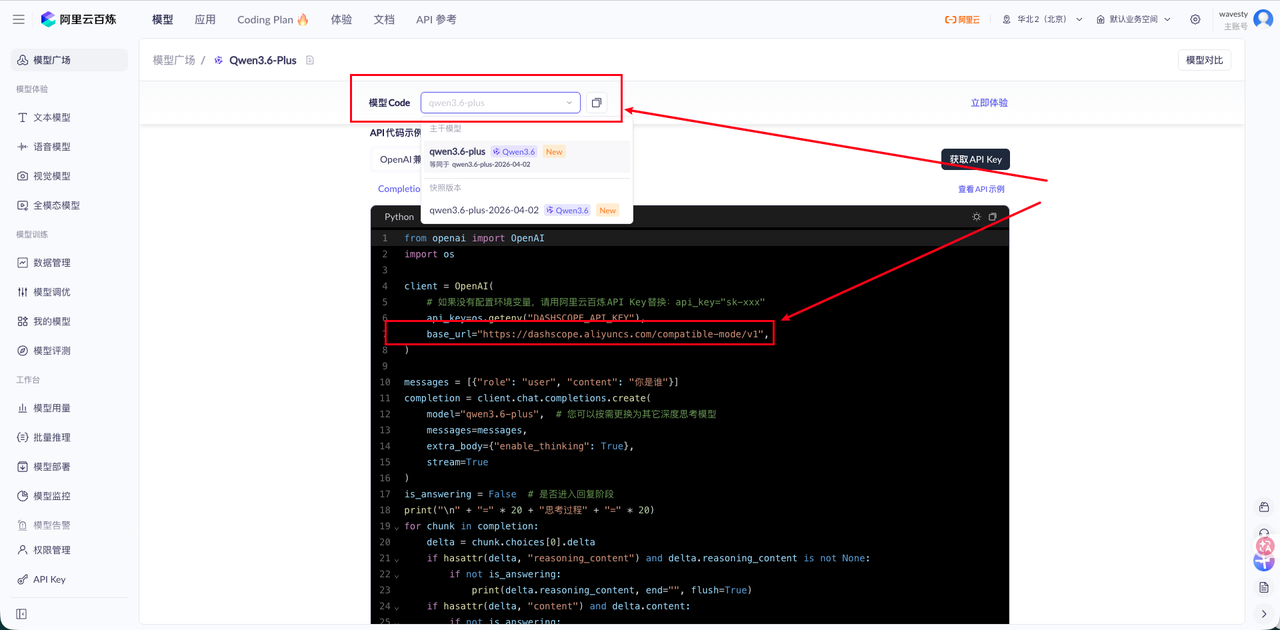
Task: Open 文本模型 in the sidebar
Action: [69, 117]
